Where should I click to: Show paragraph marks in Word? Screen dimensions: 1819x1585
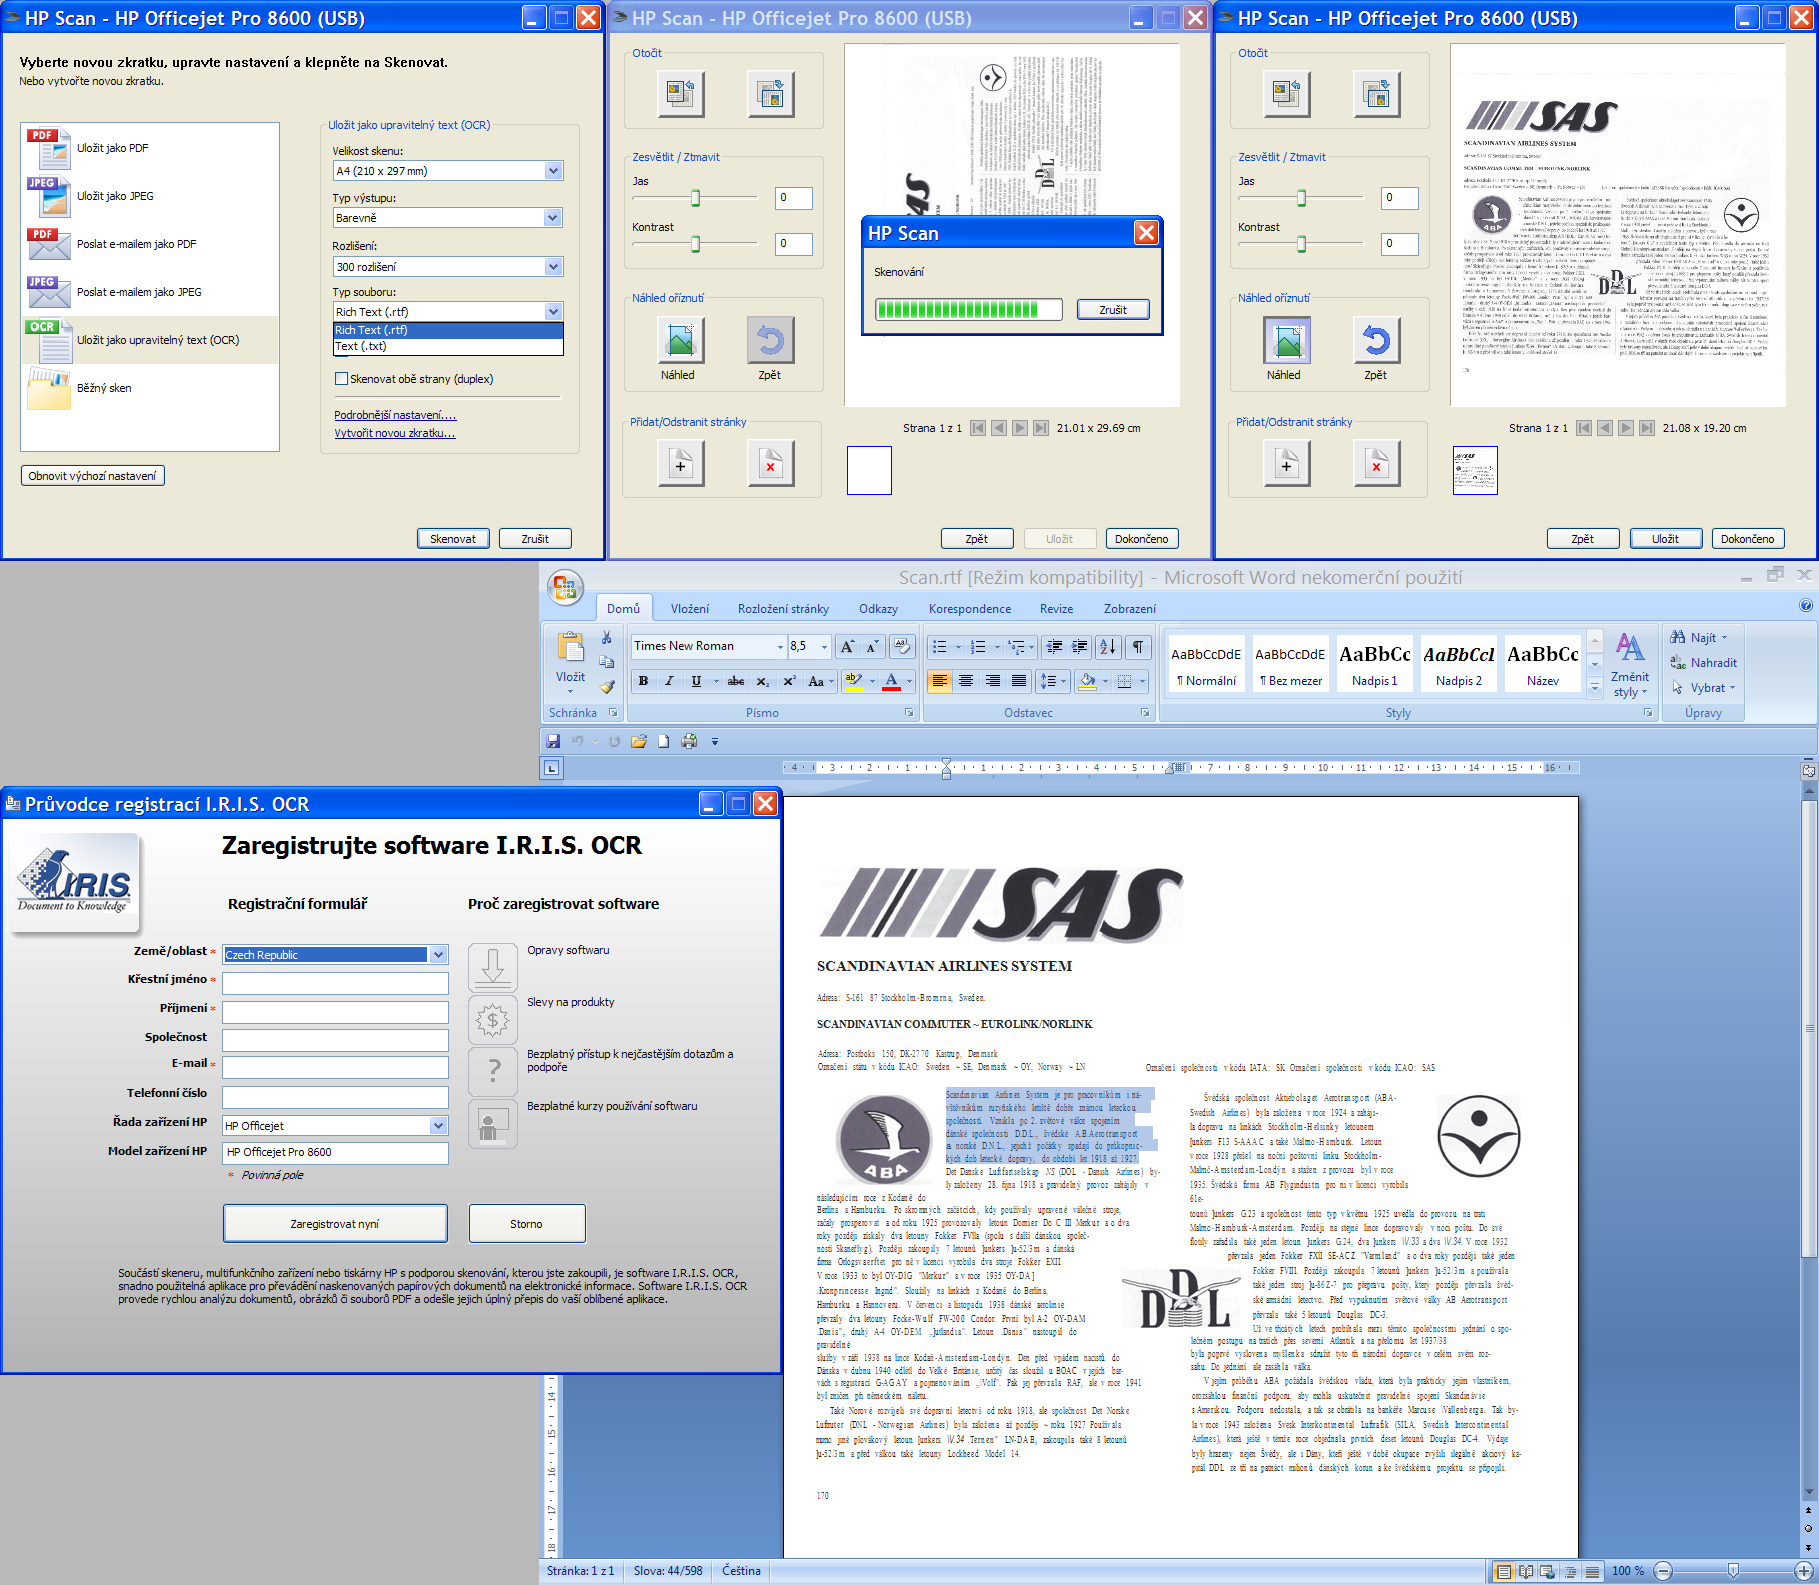(x=1138, y=647)
